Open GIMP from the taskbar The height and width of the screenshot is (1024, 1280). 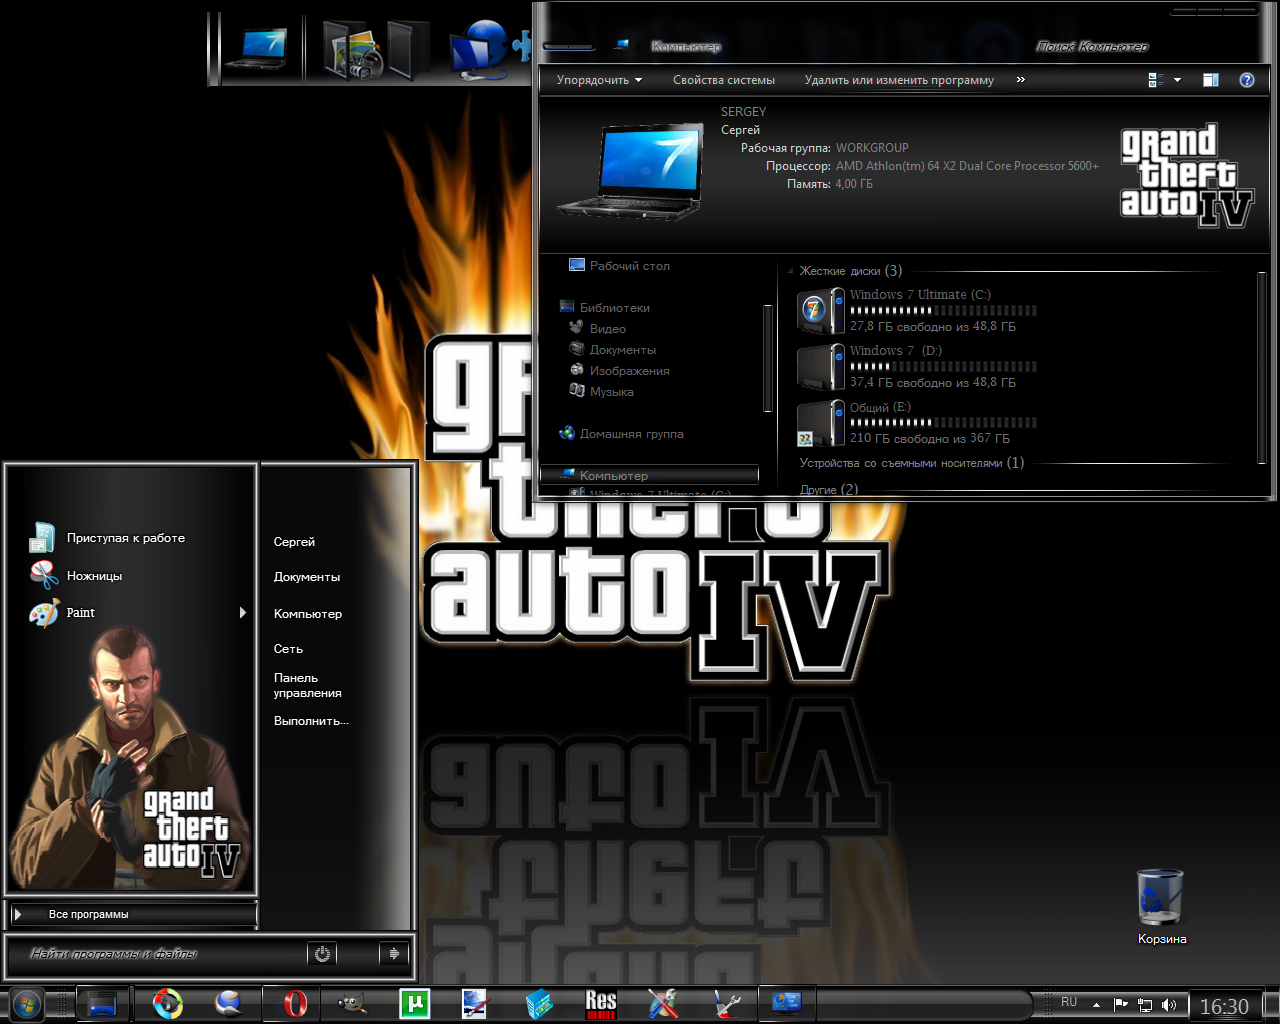(352, 1003)
